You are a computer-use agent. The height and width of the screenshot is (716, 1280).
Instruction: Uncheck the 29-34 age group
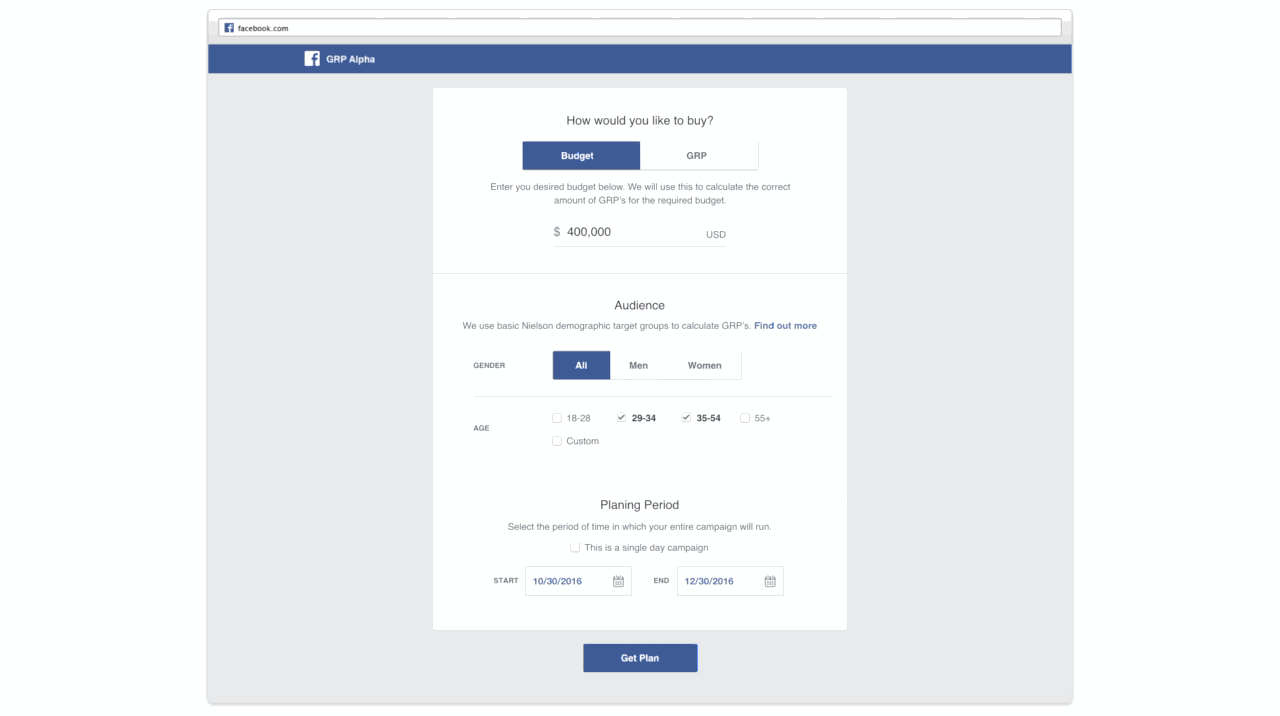pos(622,418)
